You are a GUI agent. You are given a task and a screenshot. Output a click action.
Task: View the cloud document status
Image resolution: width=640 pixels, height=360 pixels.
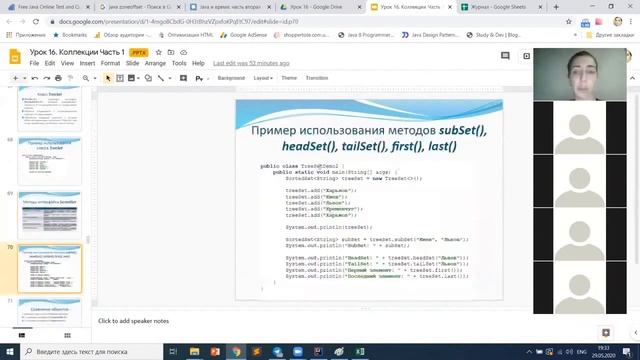(x=183, y=52)
